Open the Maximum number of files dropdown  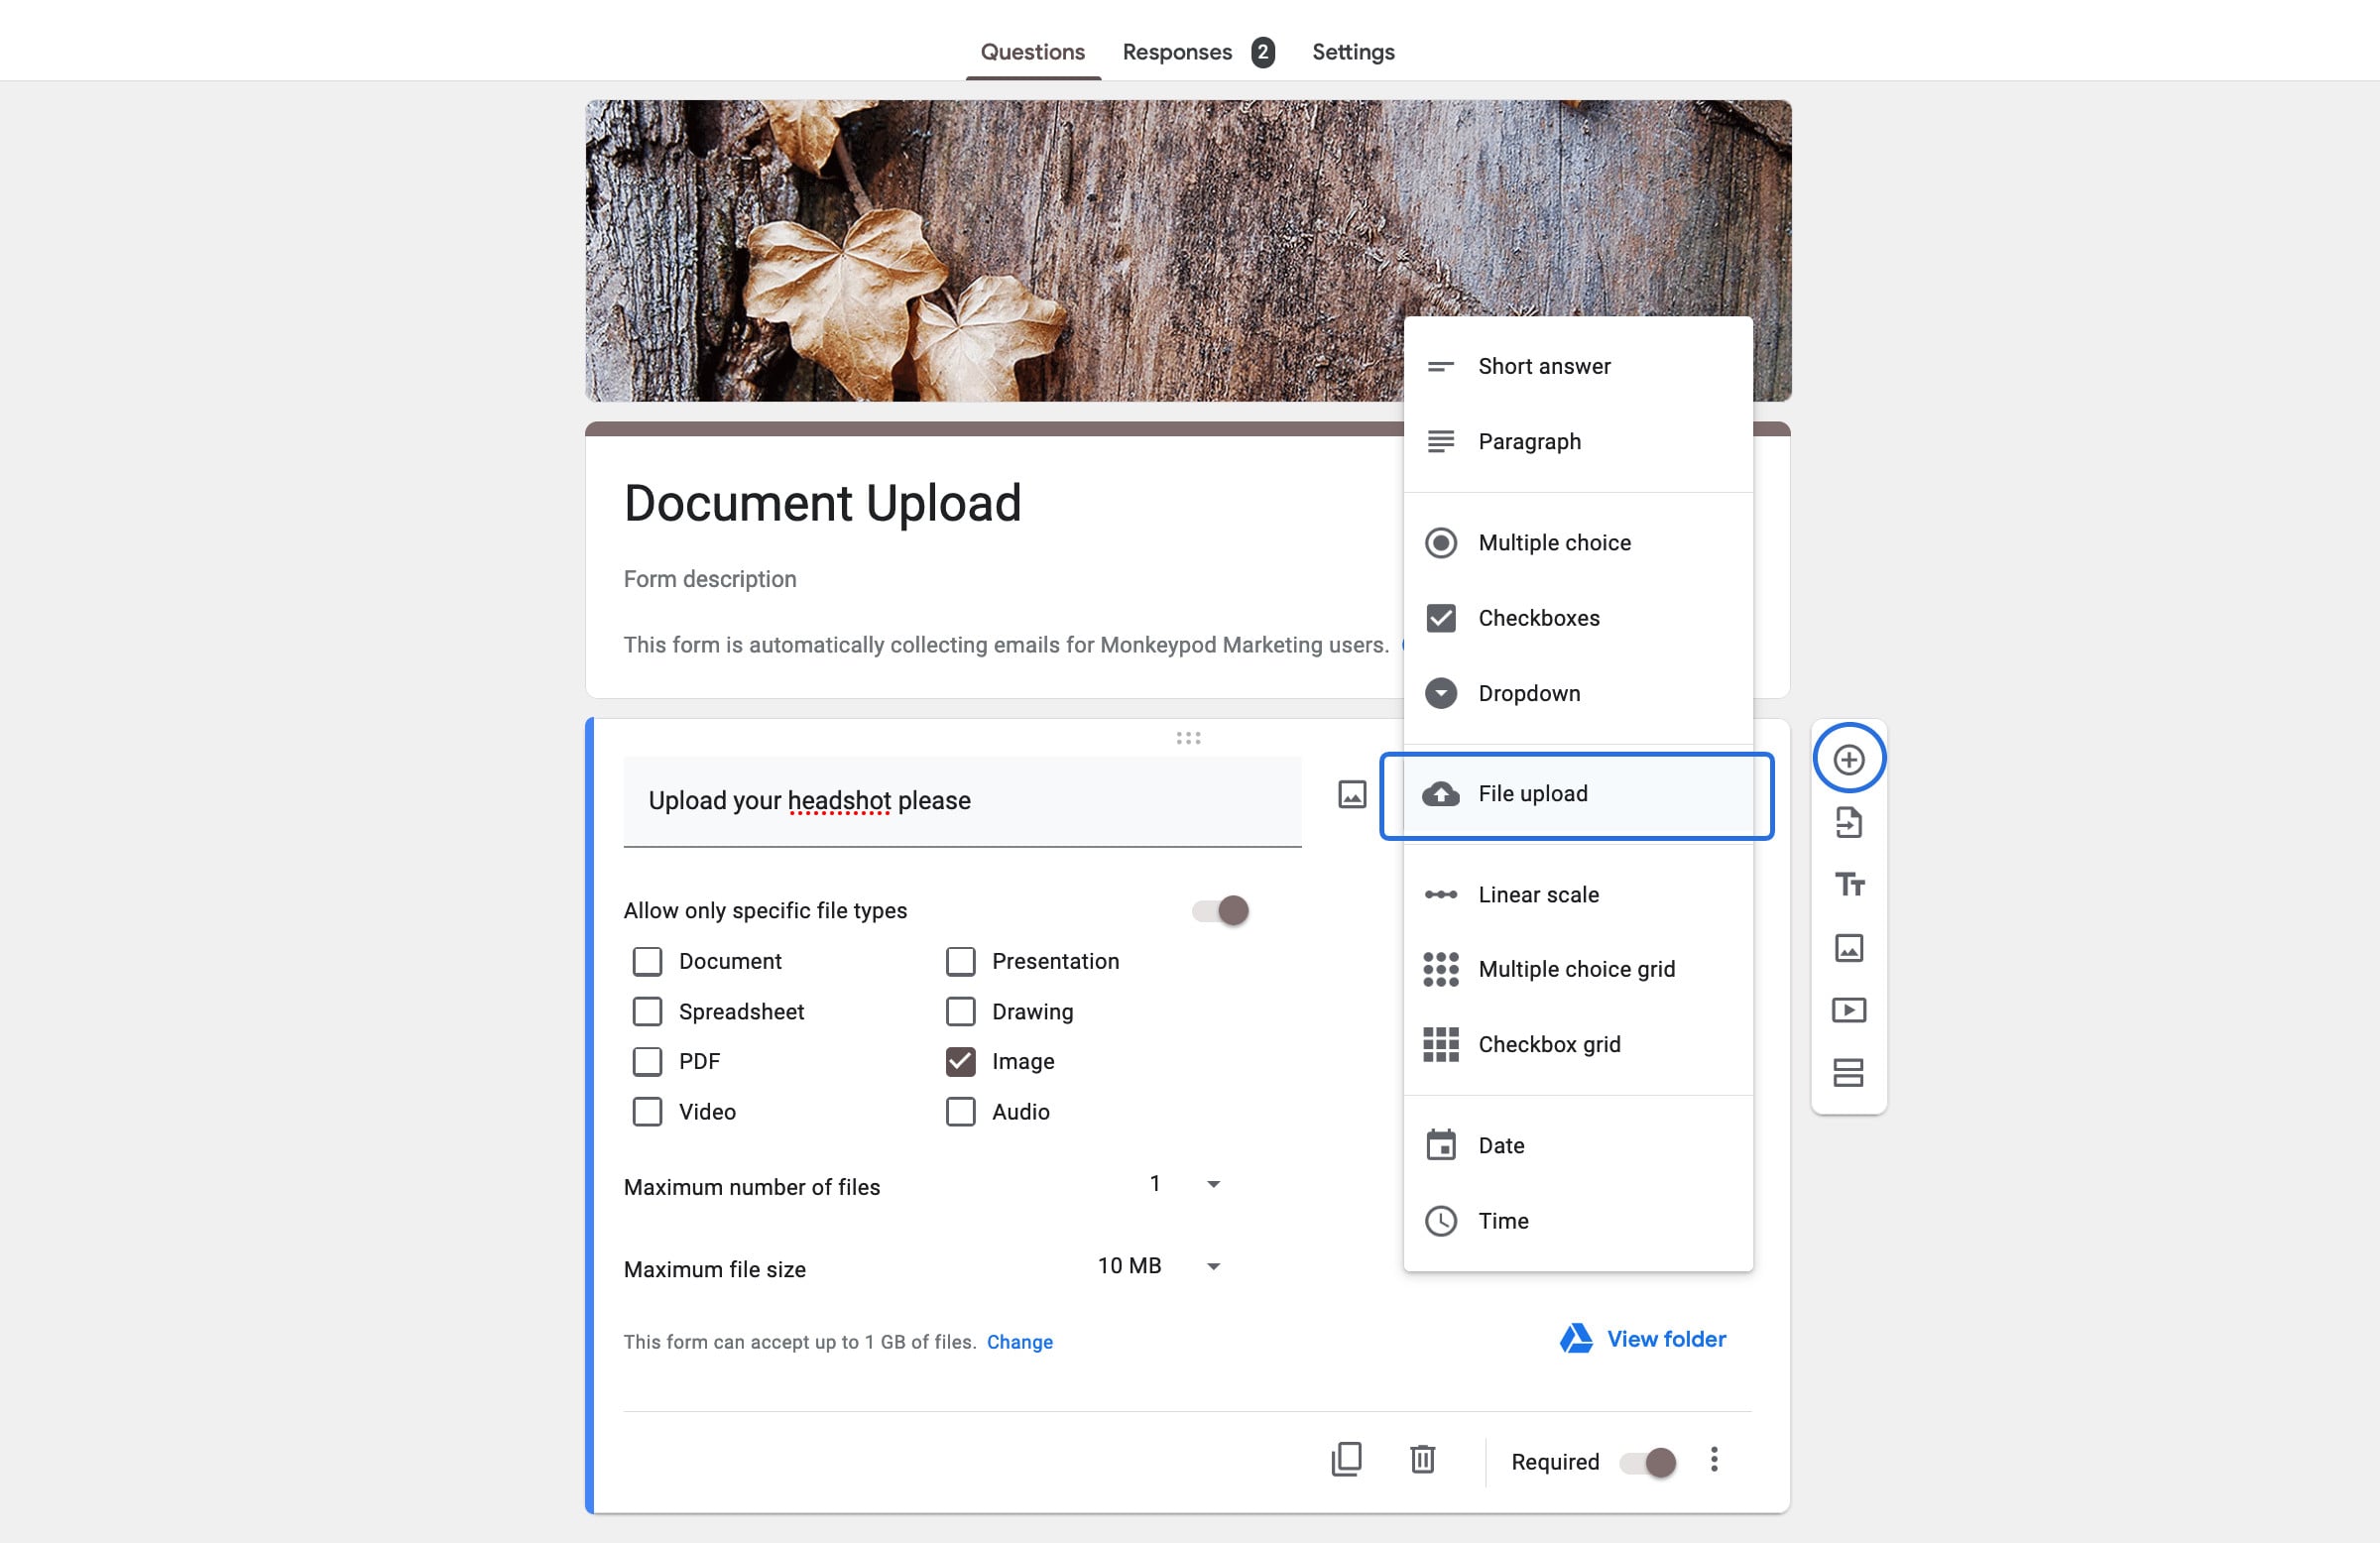coord(1213,1184)
